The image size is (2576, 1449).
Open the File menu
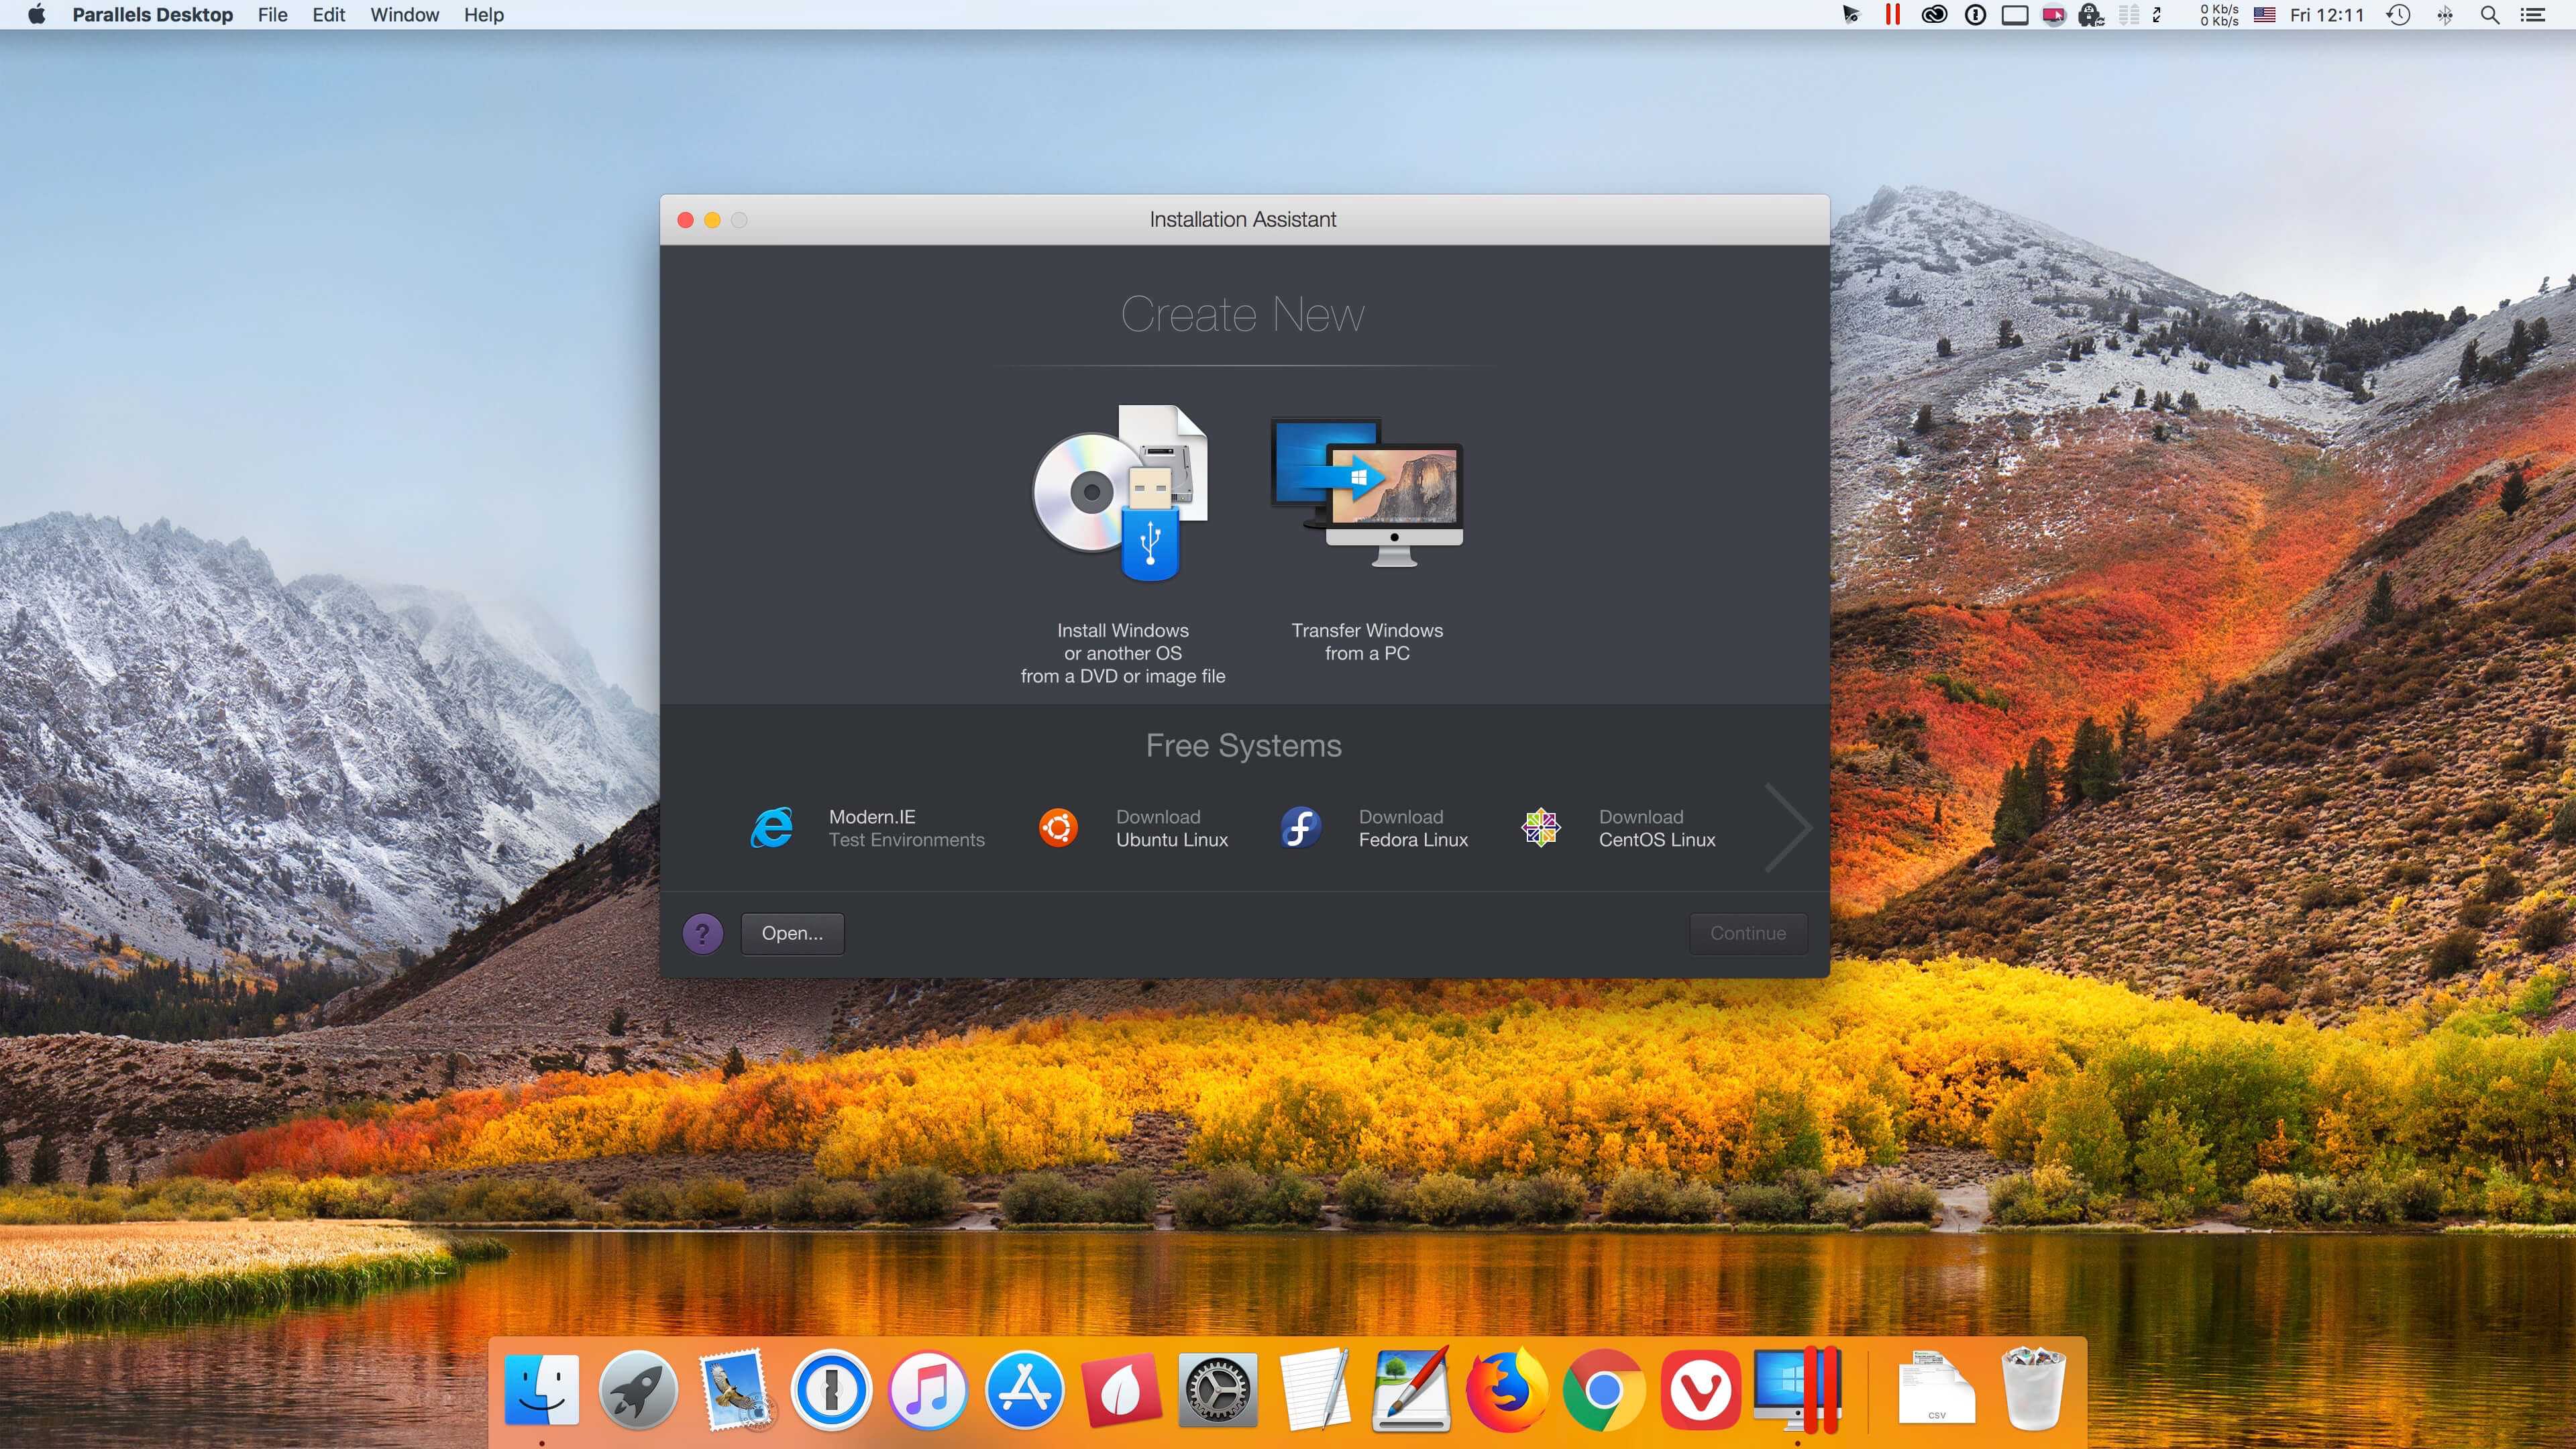pyautogui.click(x=272, y=15)
